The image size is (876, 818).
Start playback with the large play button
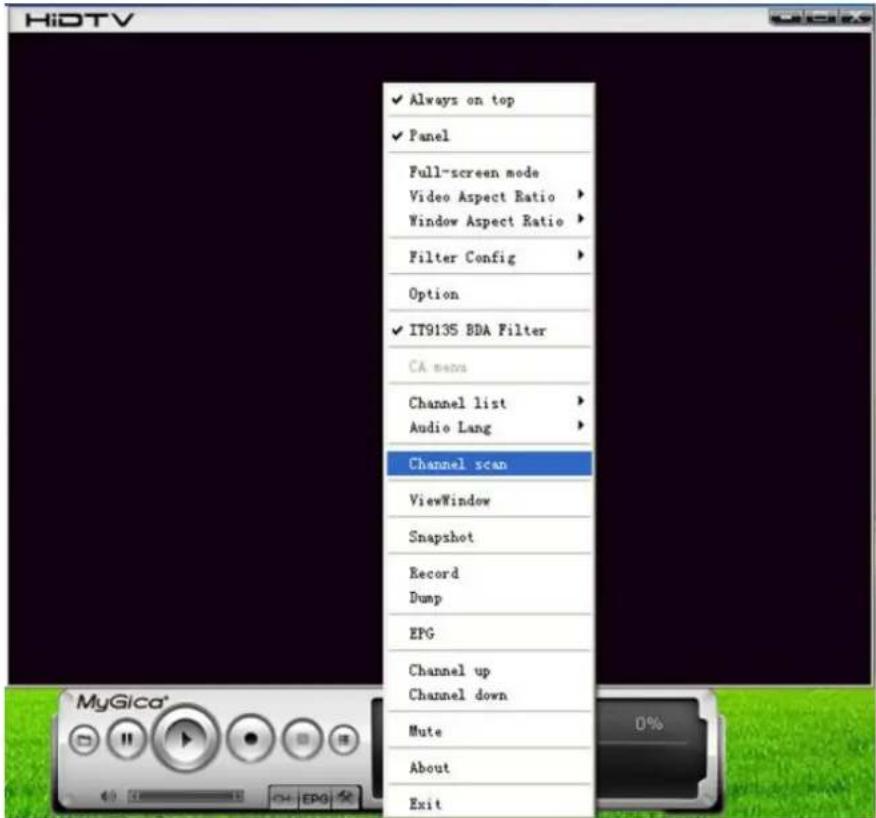click(x=185, y=739)
